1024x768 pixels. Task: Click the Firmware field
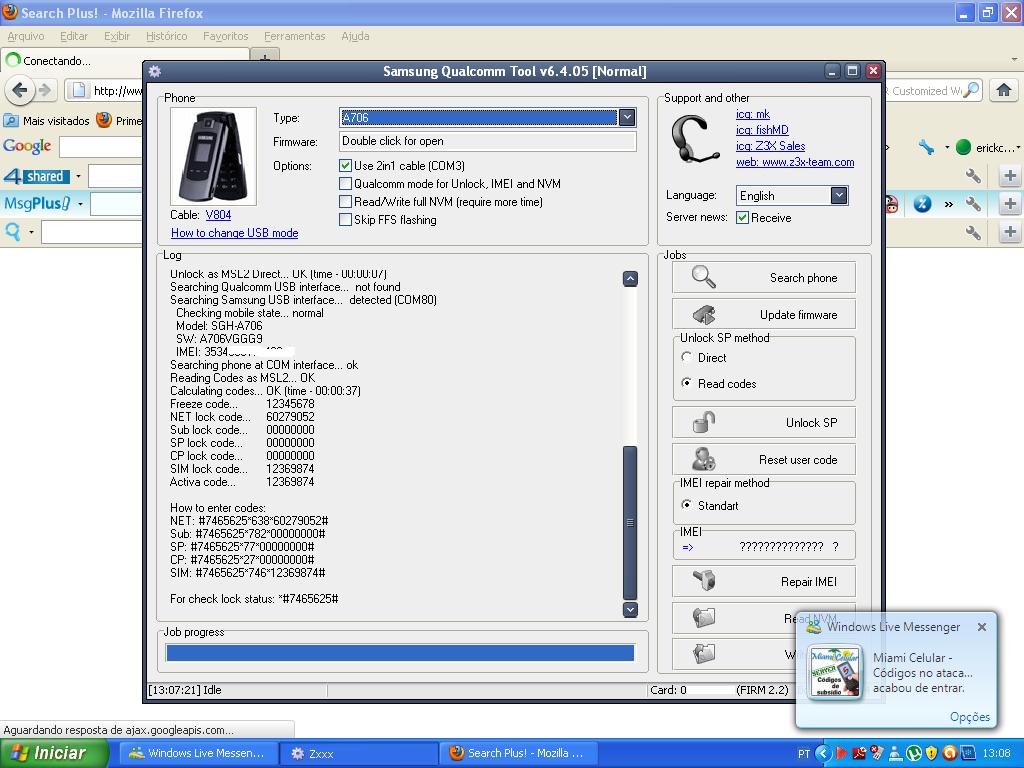coord(487,142)
